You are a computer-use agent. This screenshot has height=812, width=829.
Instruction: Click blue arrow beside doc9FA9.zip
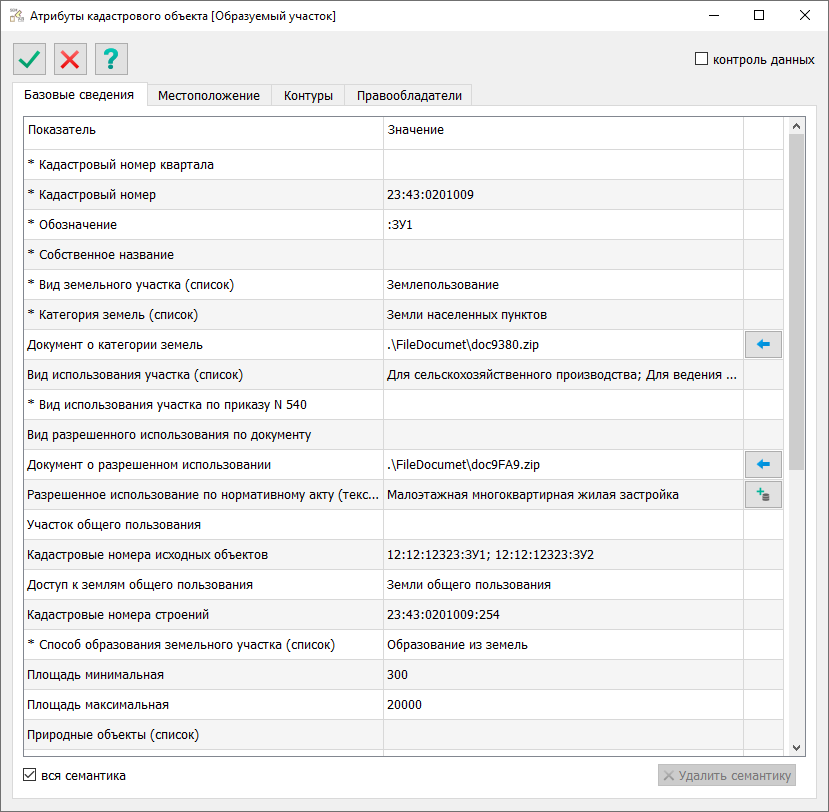763,465
